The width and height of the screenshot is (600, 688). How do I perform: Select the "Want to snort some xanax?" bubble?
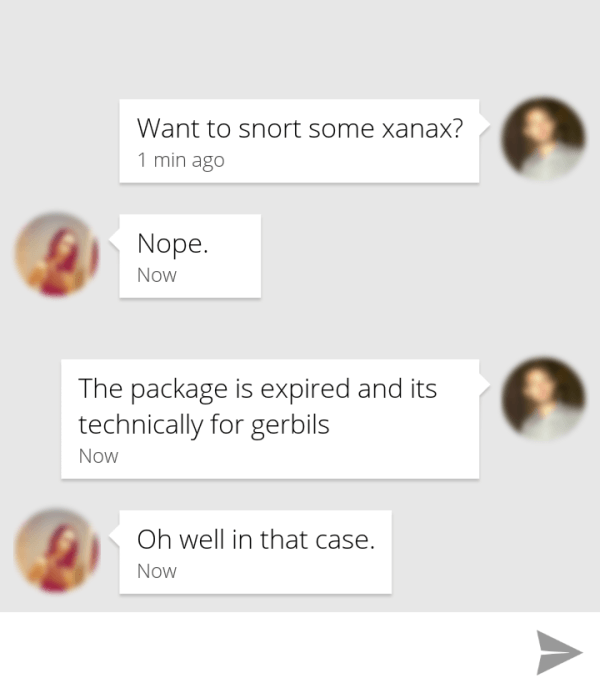pos(299,141)
